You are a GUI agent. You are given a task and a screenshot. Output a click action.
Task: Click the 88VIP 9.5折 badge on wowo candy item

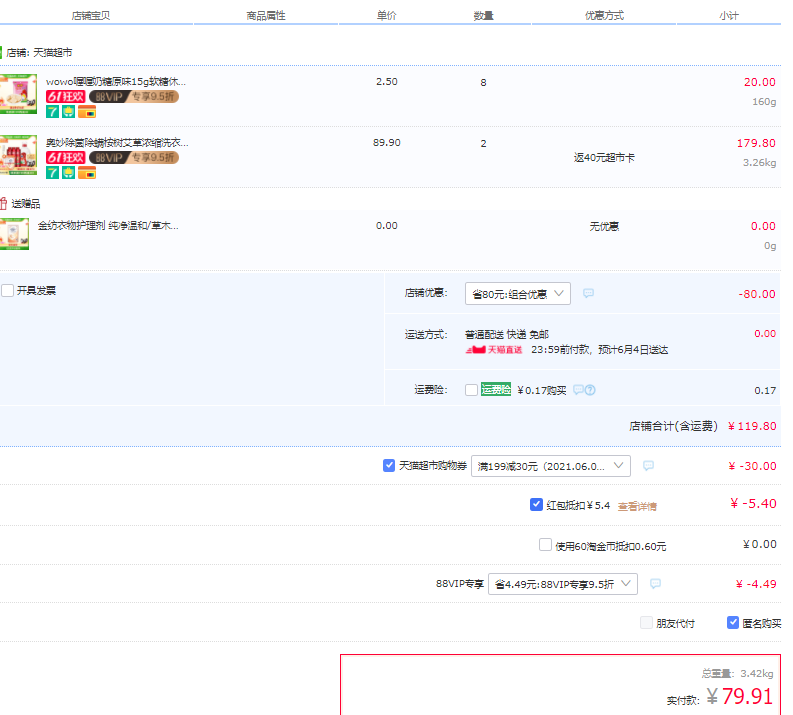pyautogui.click(x=134, y=97)
